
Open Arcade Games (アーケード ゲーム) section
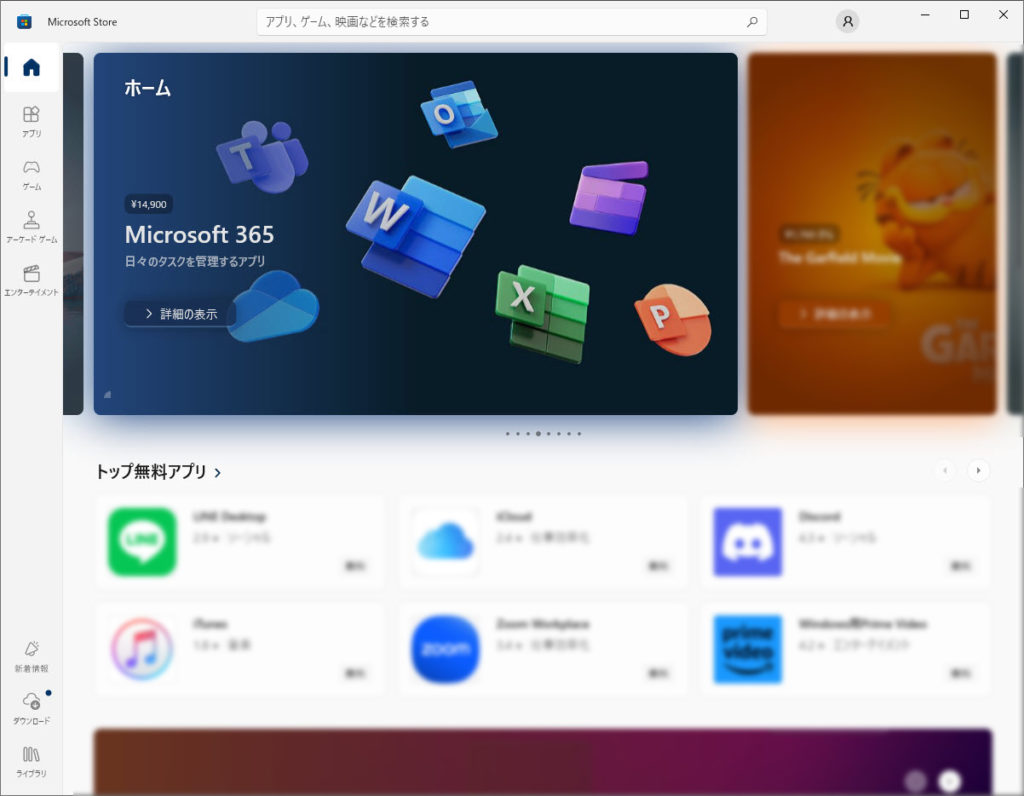pos(31,227)
